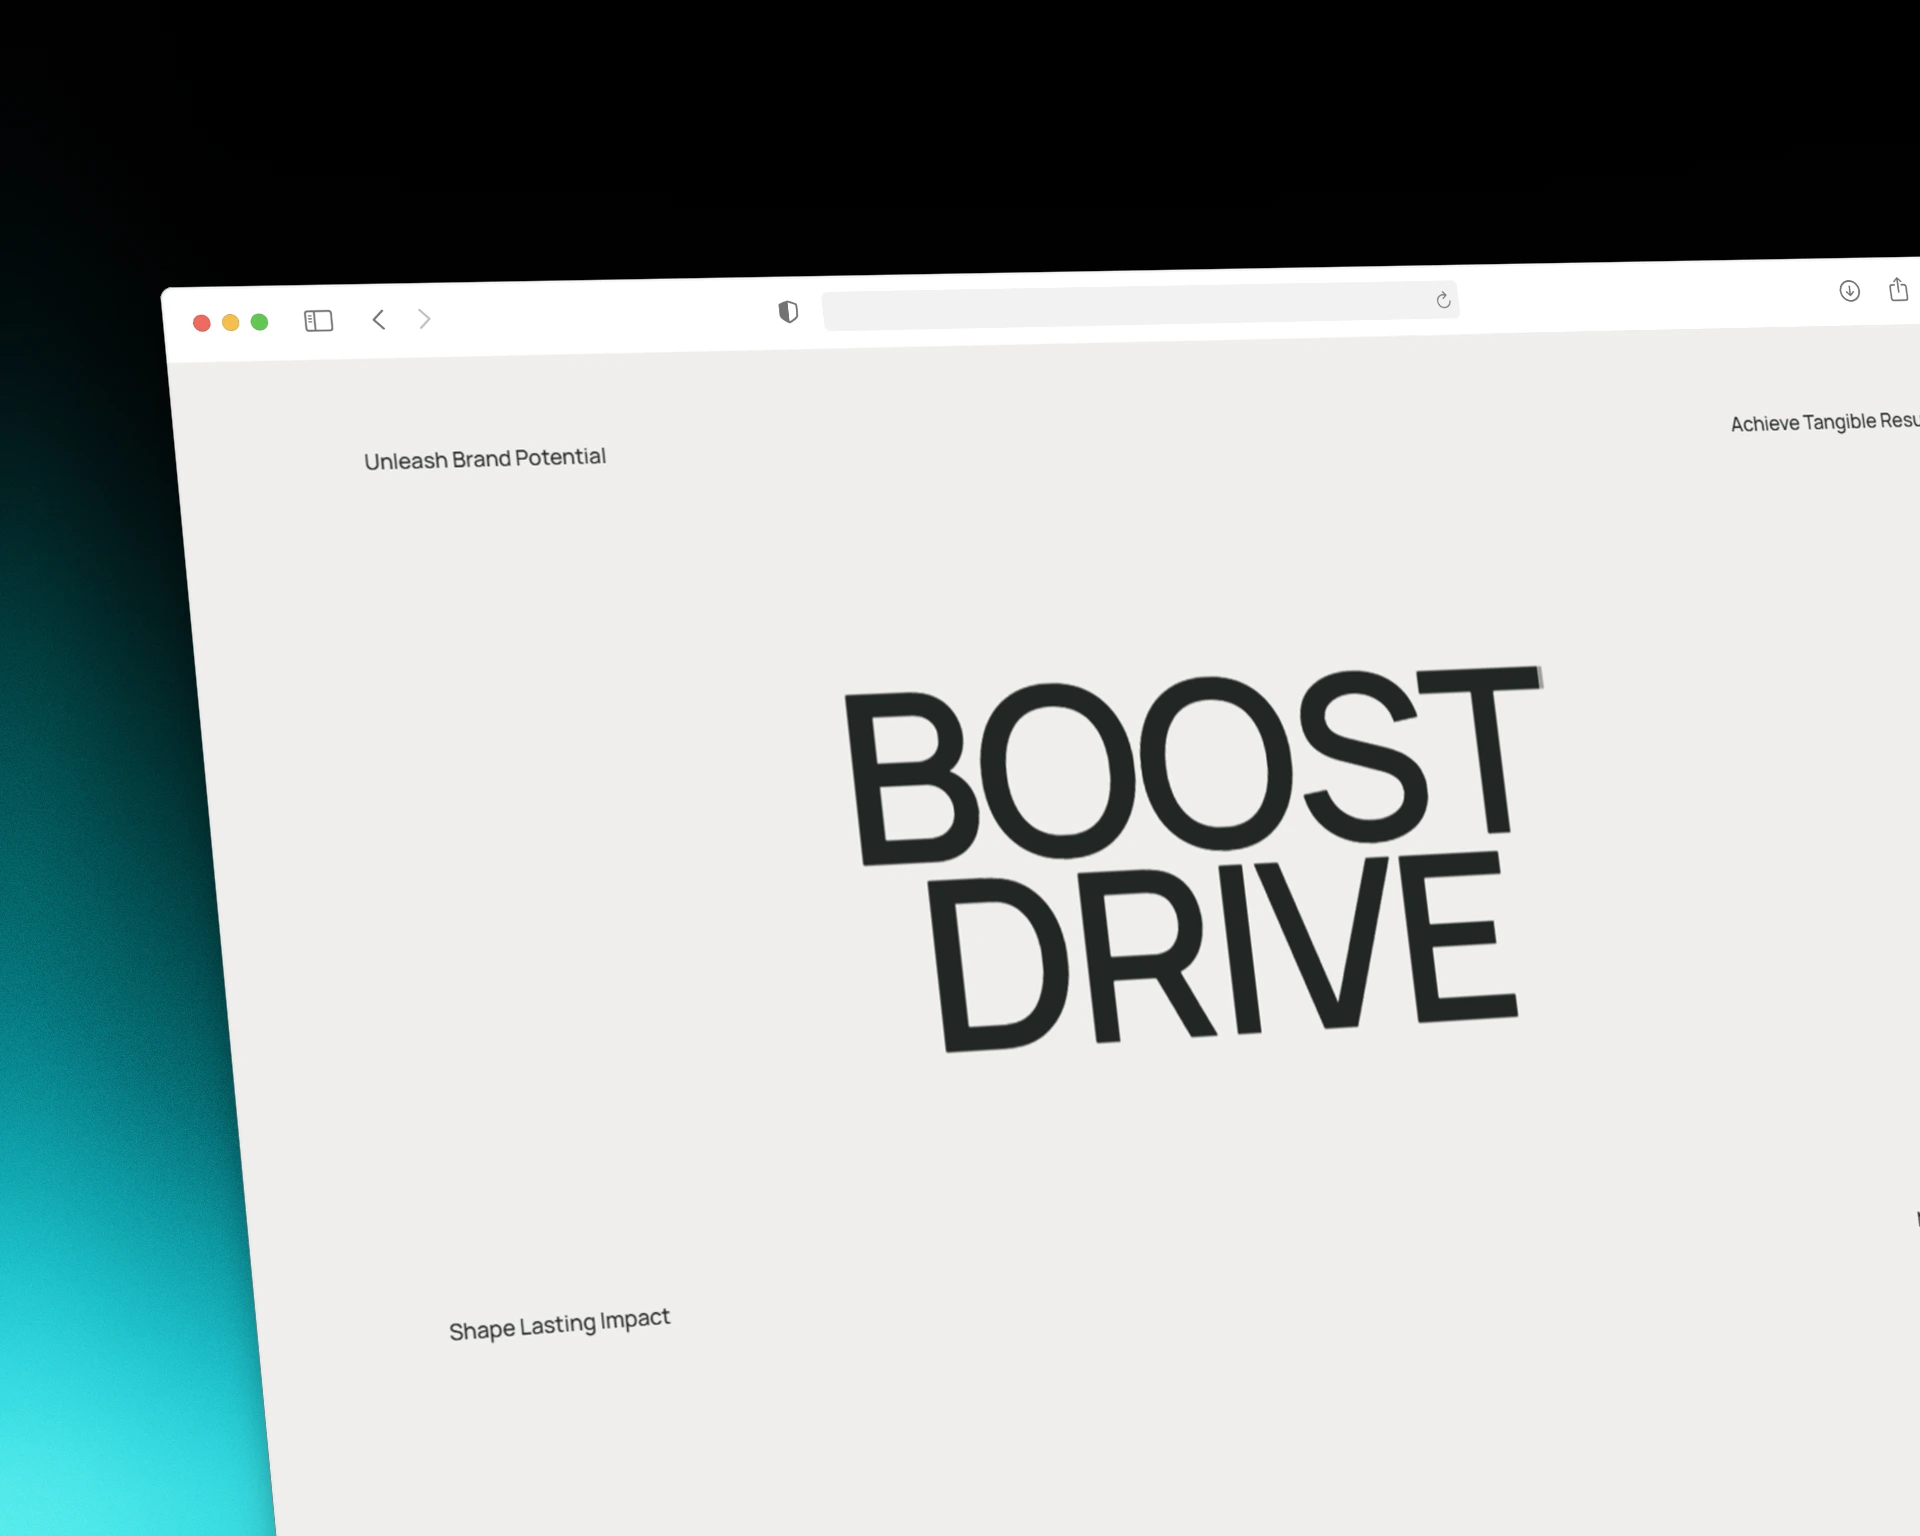This screenshot has width=1920, height=1536.
Task: Follow the "Achieve Tangible Results" link
Action: point(1823,422)
